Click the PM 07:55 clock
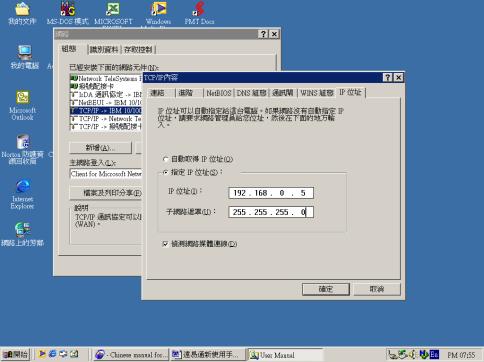 [461, 355]
